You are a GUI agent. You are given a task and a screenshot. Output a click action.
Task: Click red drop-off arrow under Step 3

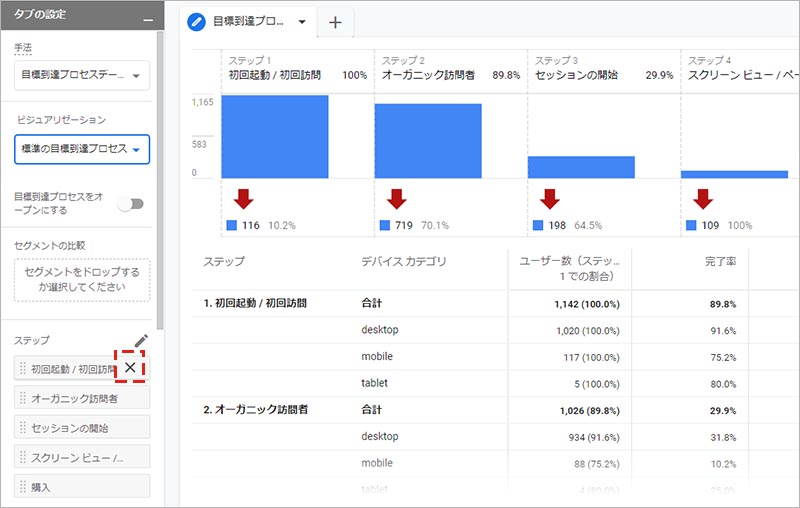[x=549, y=198]
